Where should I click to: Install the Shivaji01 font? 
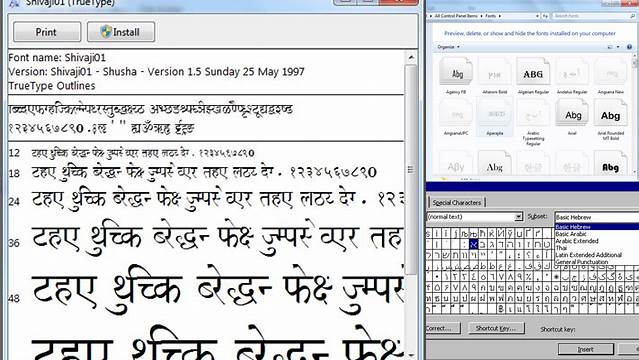click(121, 32)
